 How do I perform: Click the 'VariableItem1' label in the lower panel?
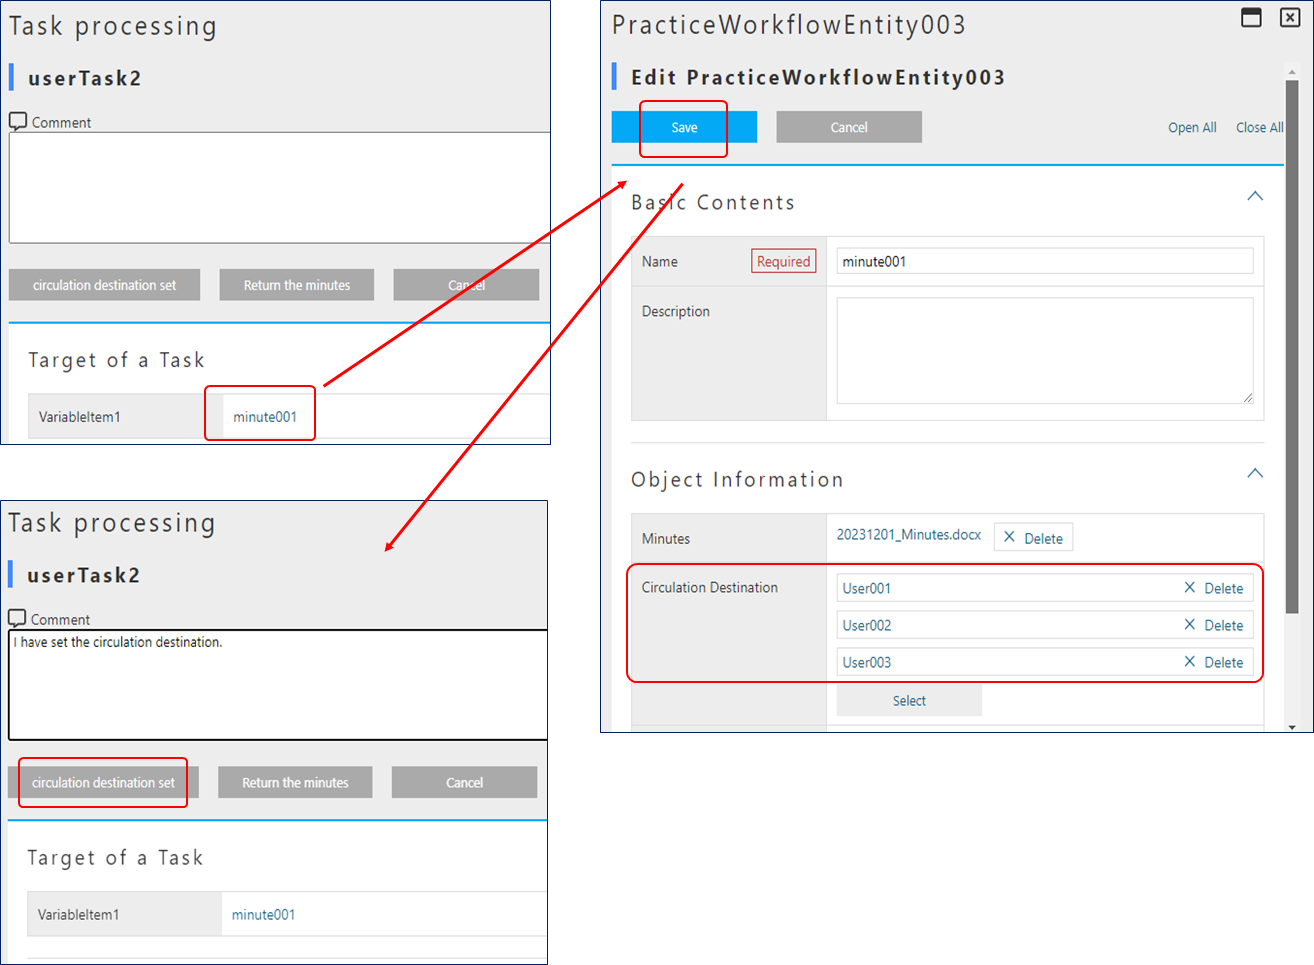(x=78, y=915)
